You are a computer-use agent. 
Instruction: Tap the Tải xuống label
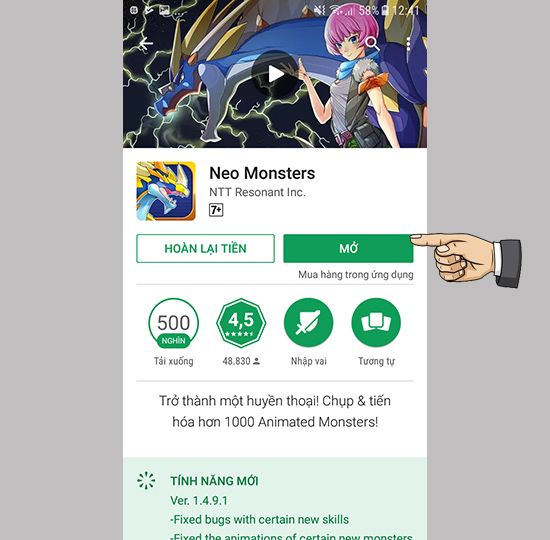pos(174,361)
